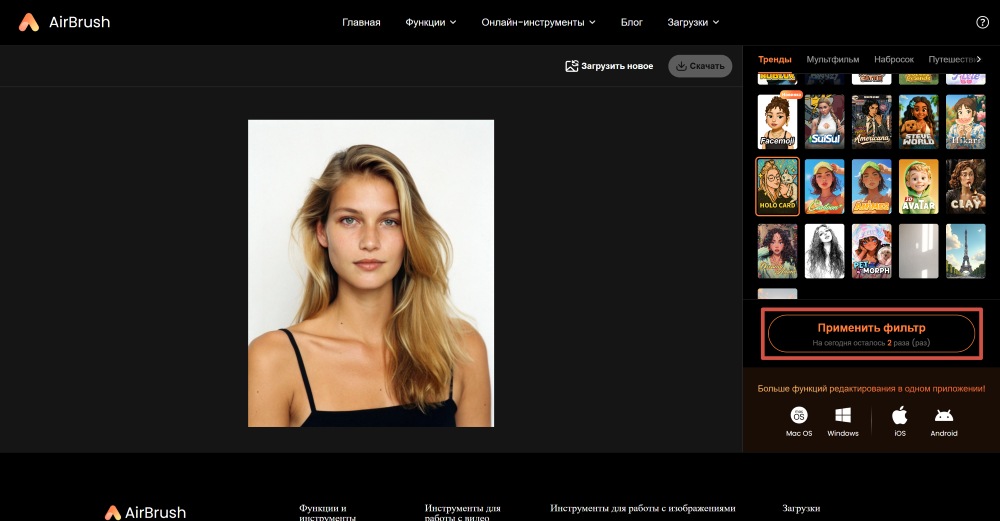The width and height of the screenshot is (1000, 521).
Task: Choose the PET MORPH filter
Action: click(x=871, y=250)
